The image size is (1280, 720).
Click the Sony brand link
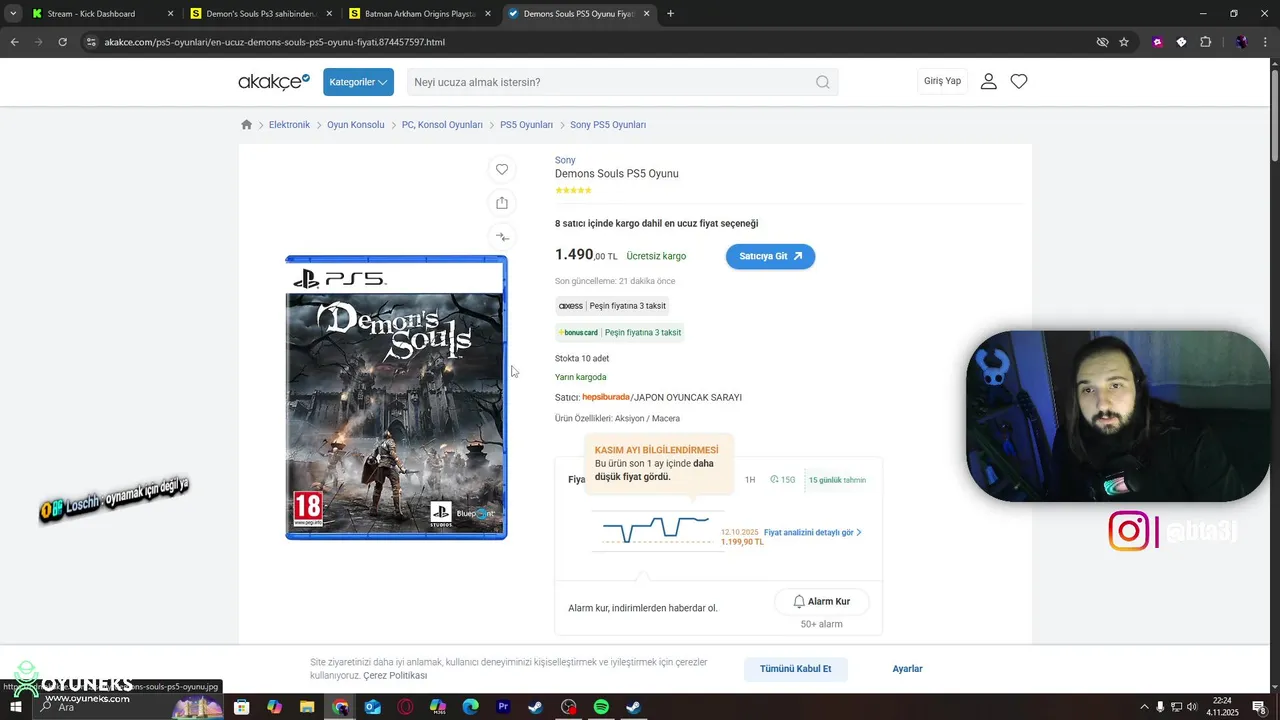[x=565, y=160]
